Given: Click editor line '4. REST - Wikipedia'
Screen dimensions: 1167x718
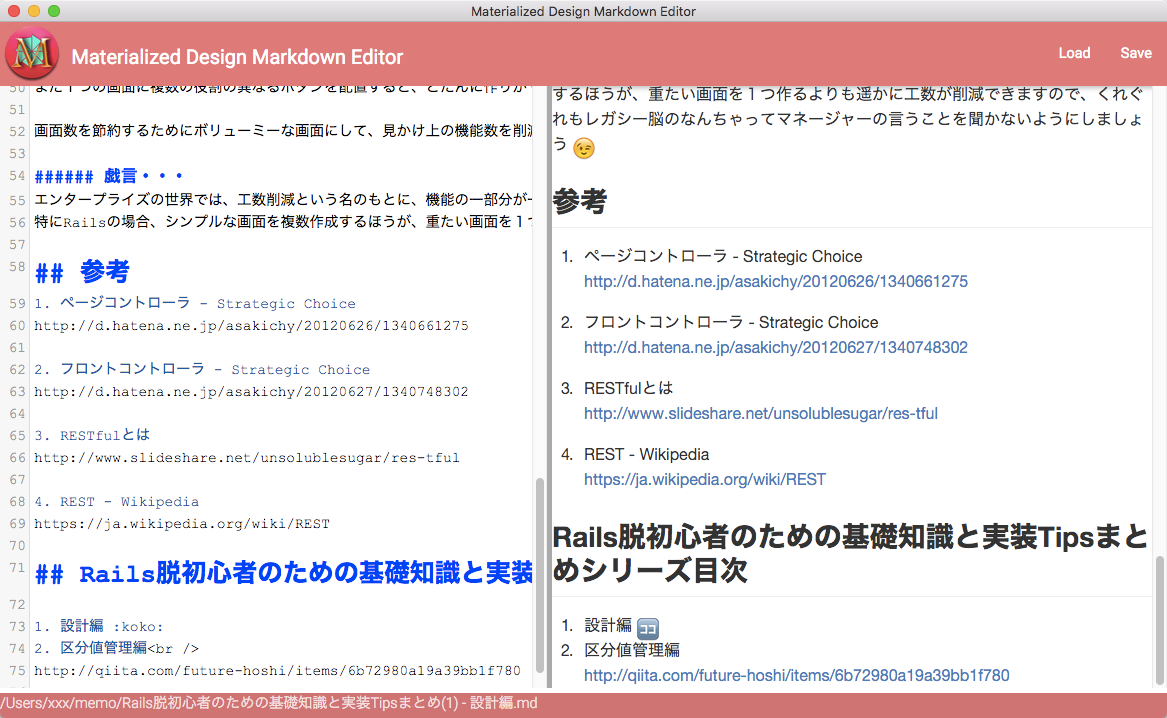Looking at the screenshot, I should click(x=117, y=501).
